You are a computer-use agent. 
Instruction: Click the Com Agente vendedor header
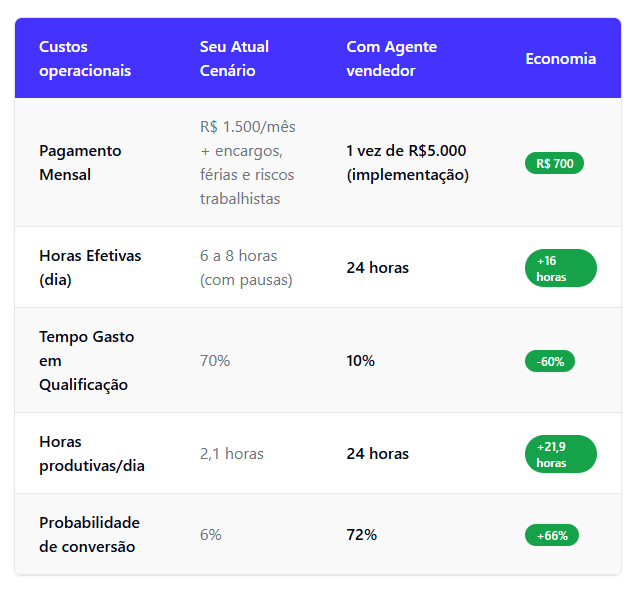391,59
